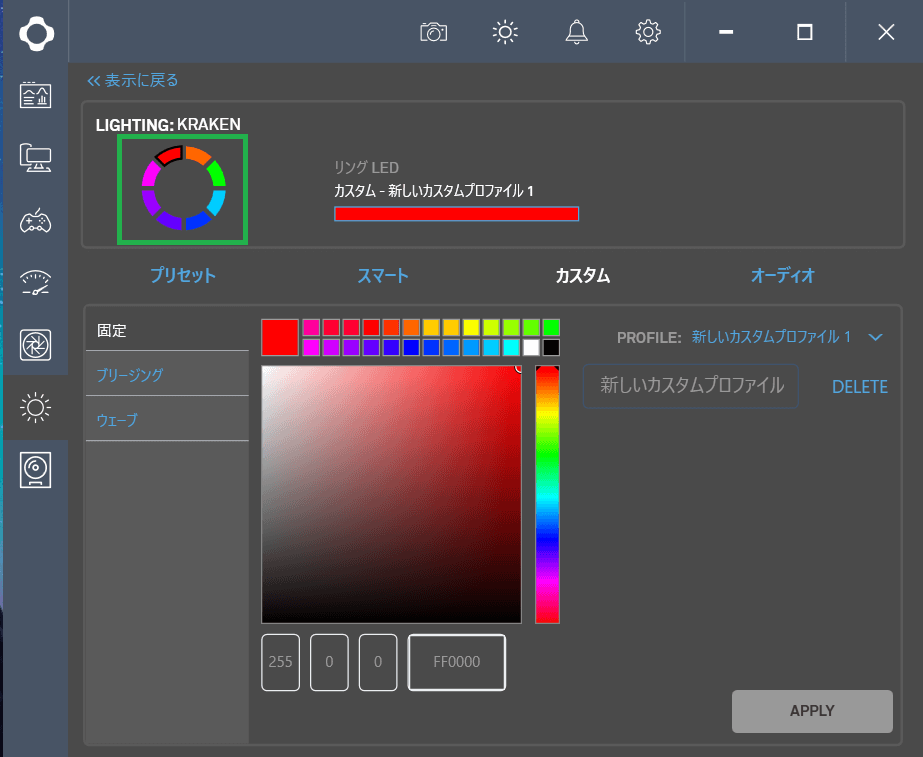Switch to the オーディオ tab
This screenshot has width=923, height=757.
point(782,275)
